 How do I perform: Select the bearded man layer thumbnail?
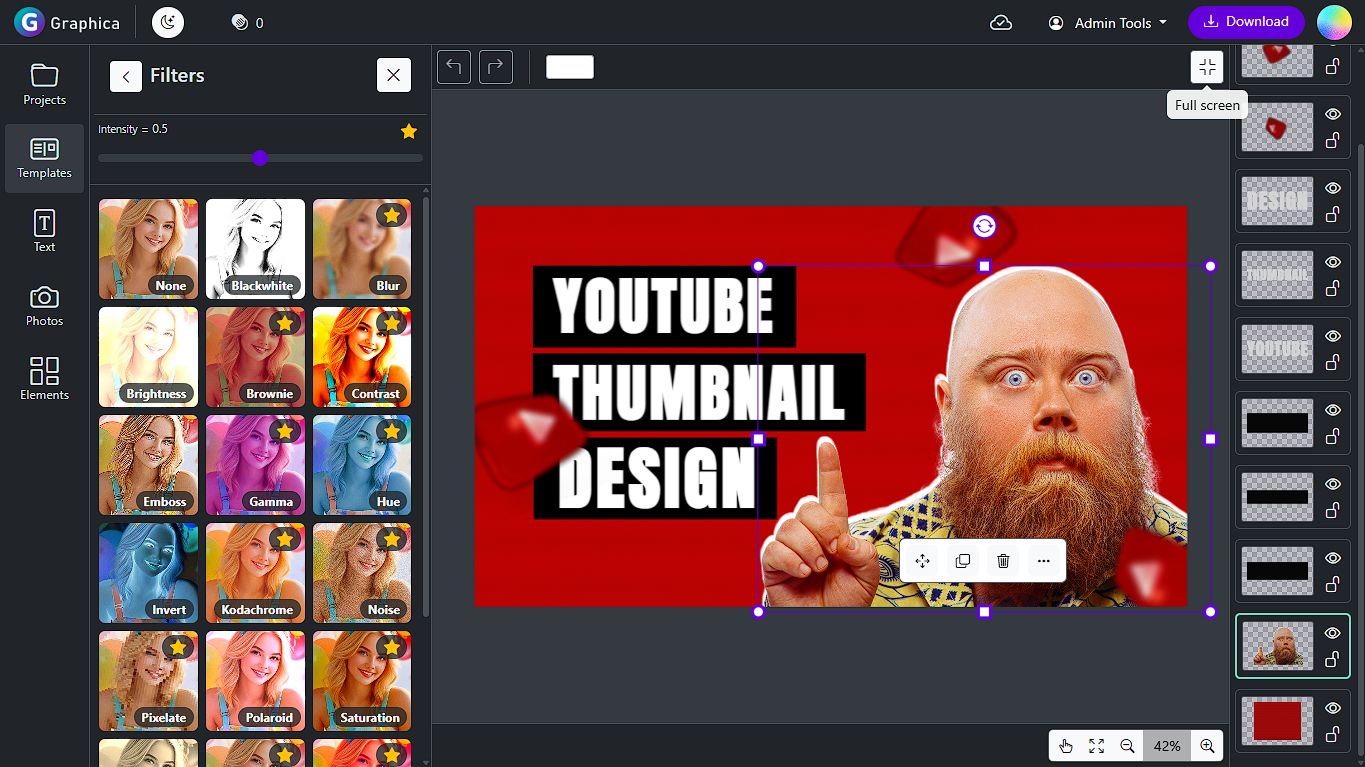pyautogui.click(x=1277, y=646)
